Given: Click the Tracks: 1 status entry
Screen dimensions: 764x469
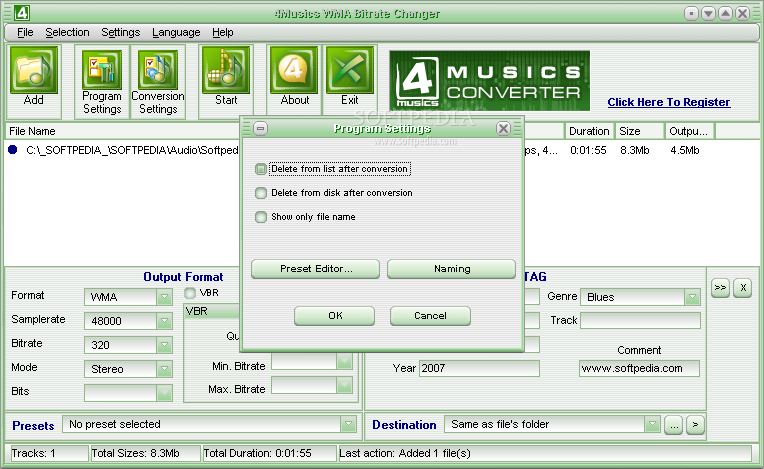Looking at the screenshot, I should (x=48, y=453).
